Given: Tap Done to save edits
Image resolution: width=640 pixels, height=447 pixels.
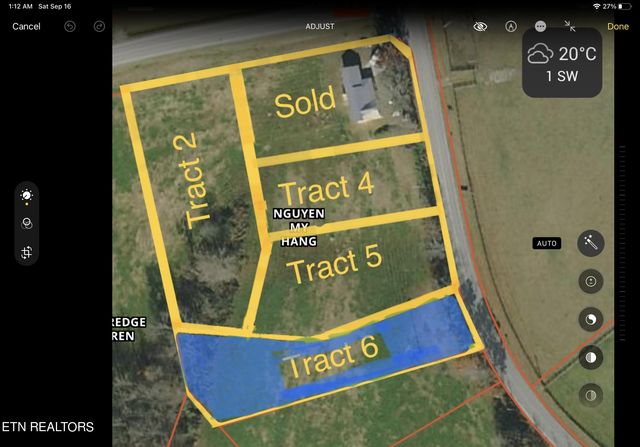Looking at the screenshot, I should tap(617, 26).
